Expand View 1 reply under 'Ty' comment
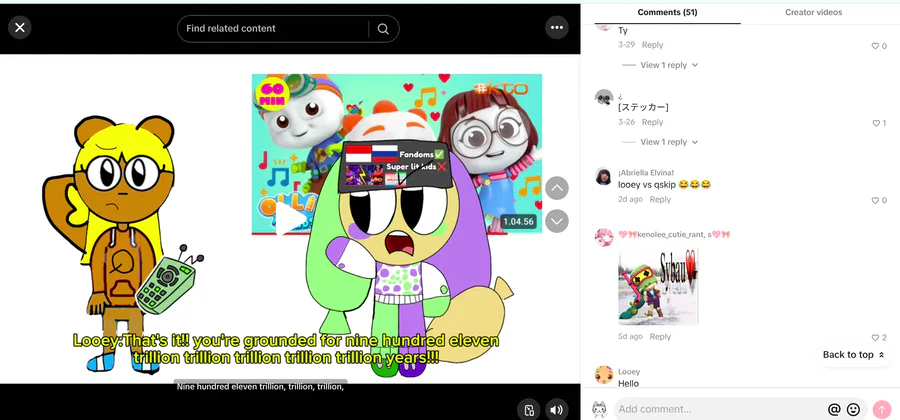Image resolution: width=900 pixels, height=420 pixels. tap(664, 65)
